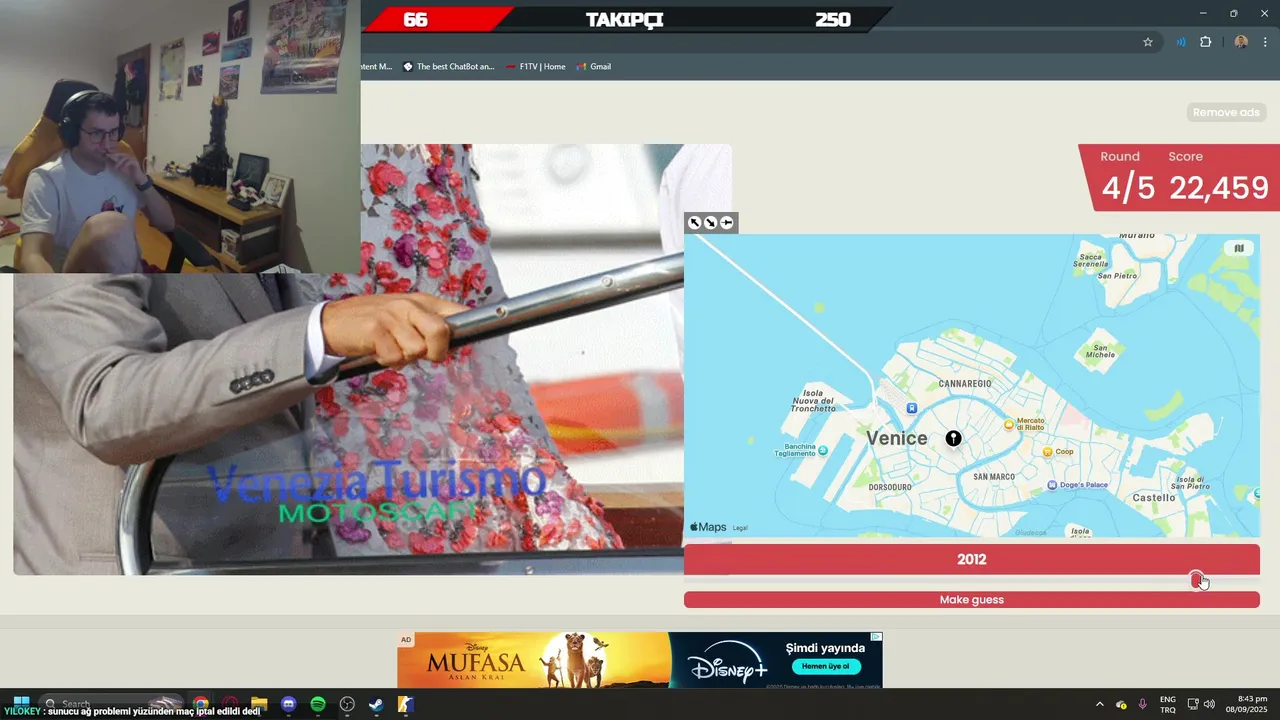The image size is (1280, 720).
Task: Click the Sacca Serenella label
Action: click(x=1091, y=262)
